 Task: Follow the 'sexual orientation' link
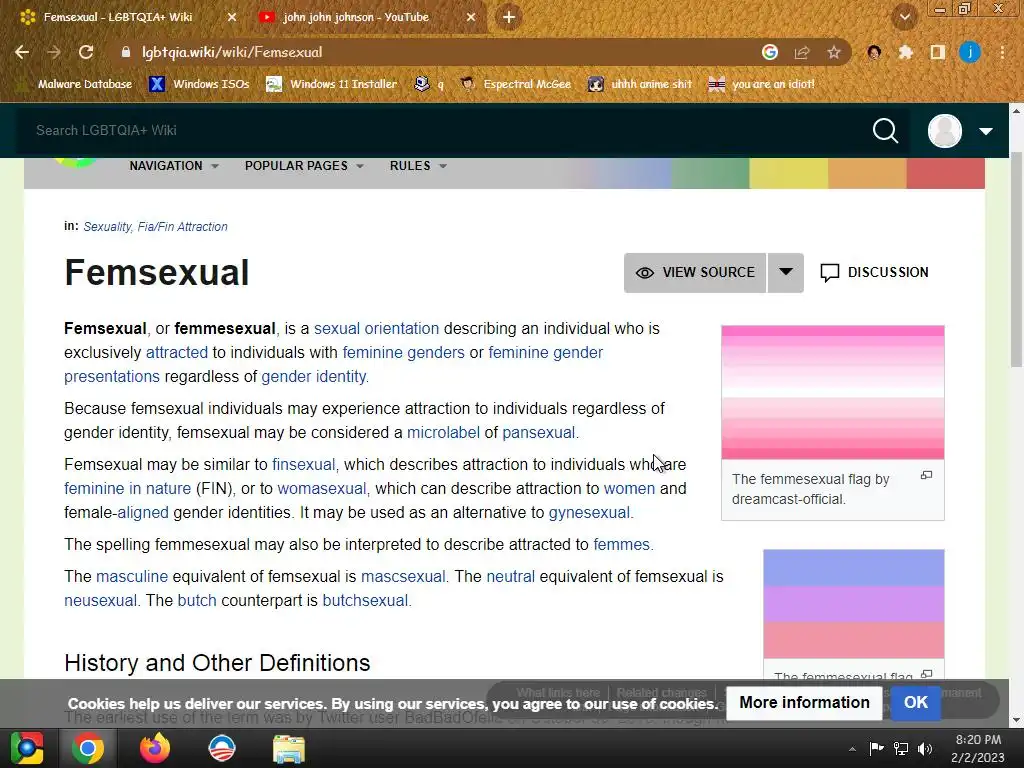pyautogui.click(x=376, y=328)
